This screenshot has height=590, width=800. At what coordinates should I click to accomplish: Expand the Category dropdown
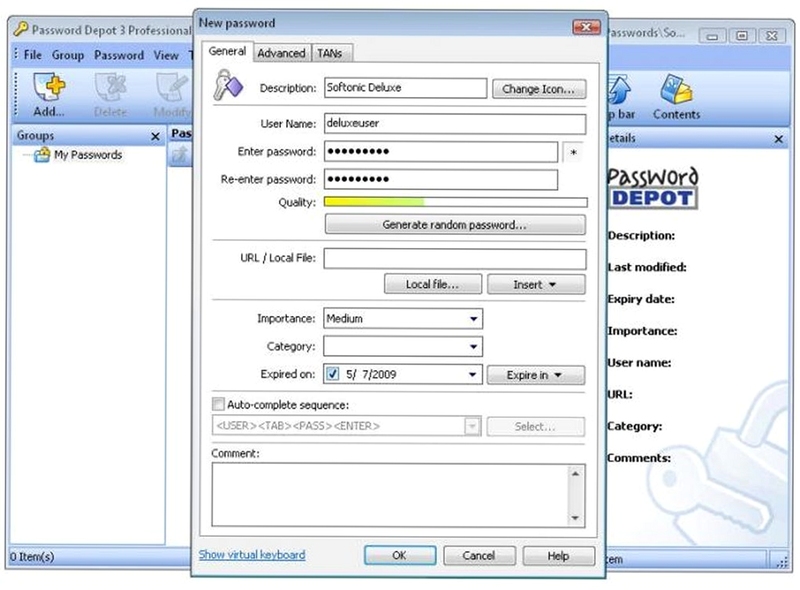click(473, 347)
